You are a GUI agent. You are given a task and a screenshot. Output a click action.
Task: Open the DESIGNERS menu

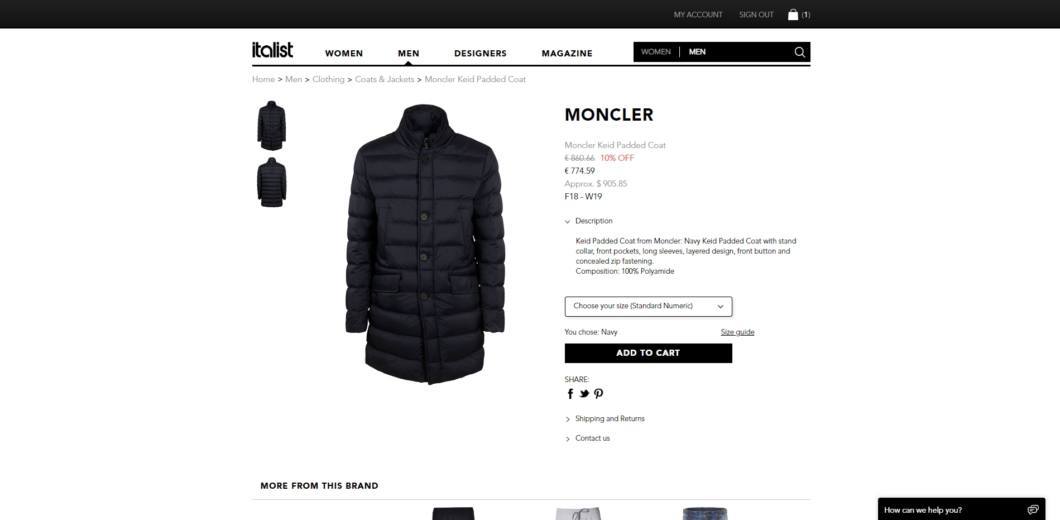click(480, 53)
